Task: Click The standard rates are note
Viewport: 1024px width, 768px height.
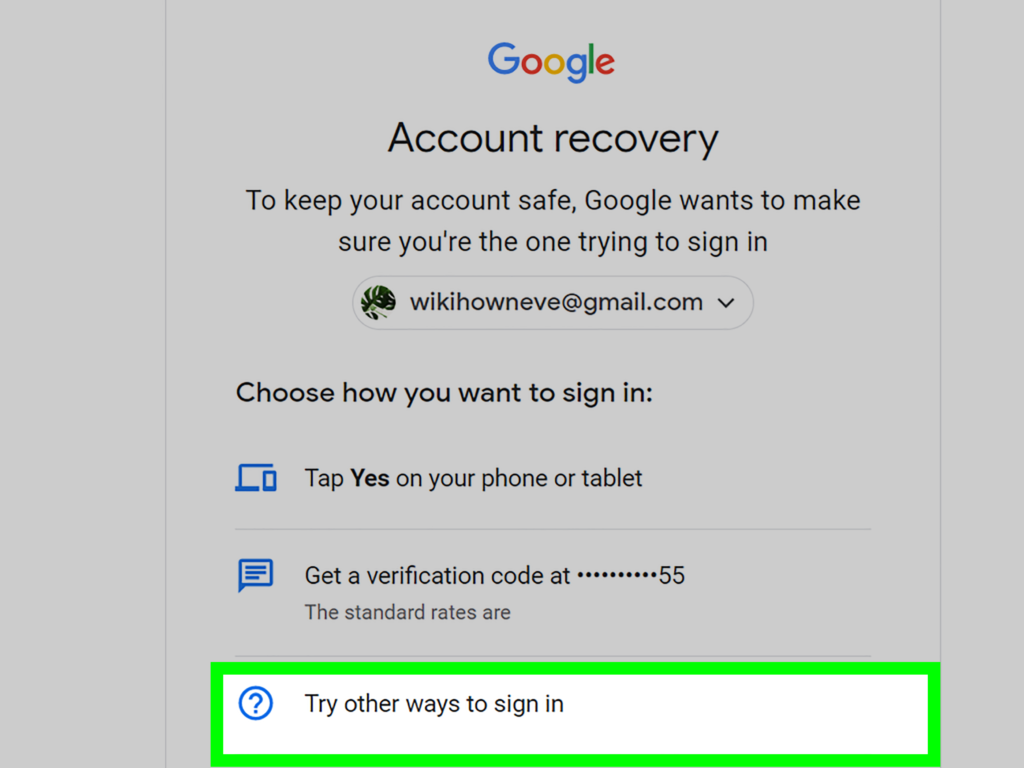Action: [x=408, y=613]
